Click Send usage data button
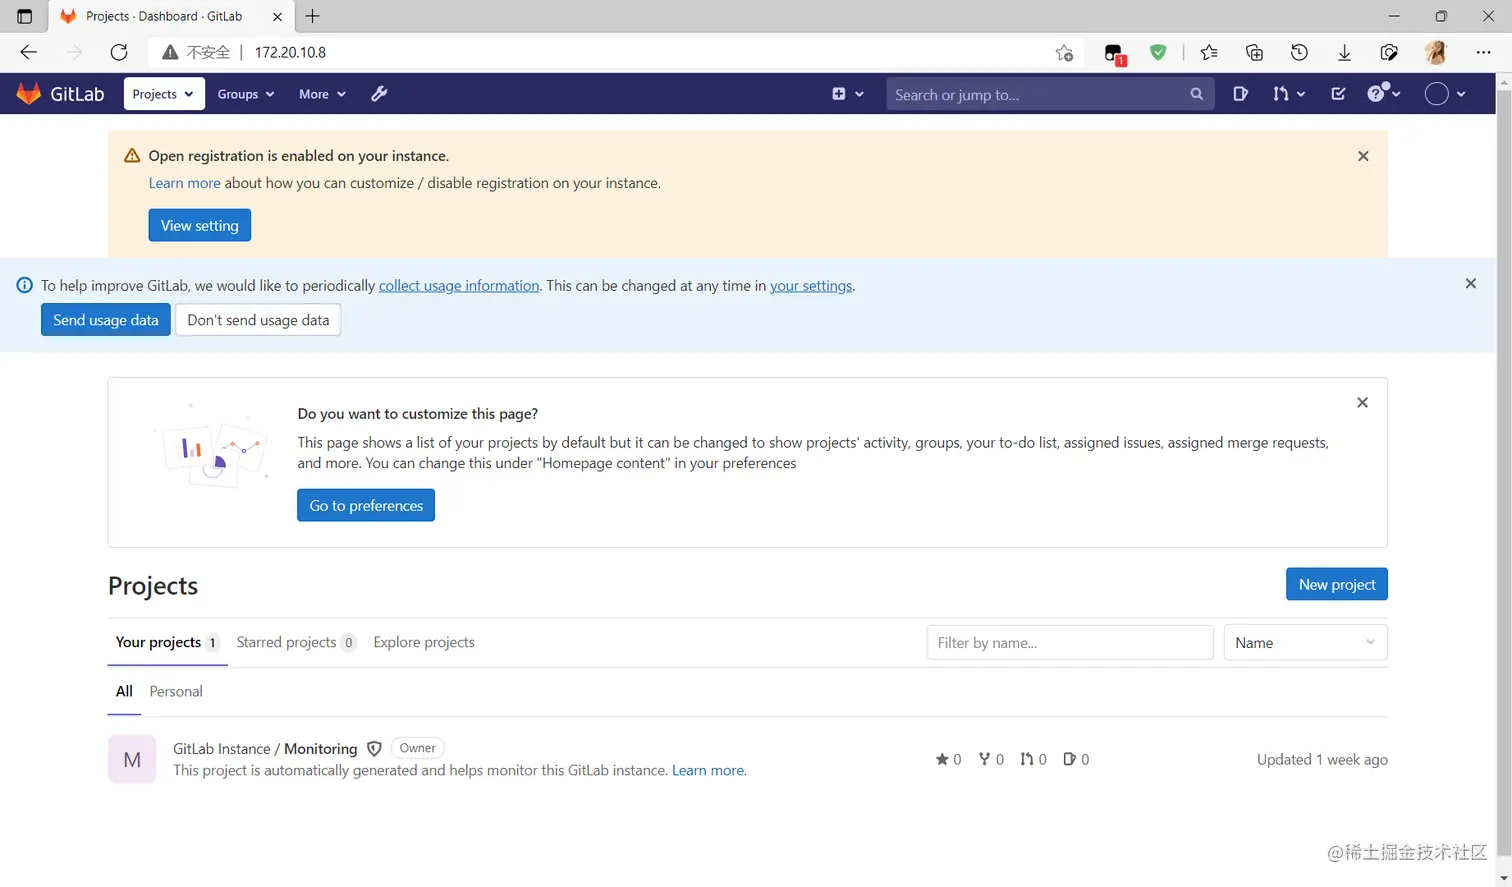 (x=106, y=320)
